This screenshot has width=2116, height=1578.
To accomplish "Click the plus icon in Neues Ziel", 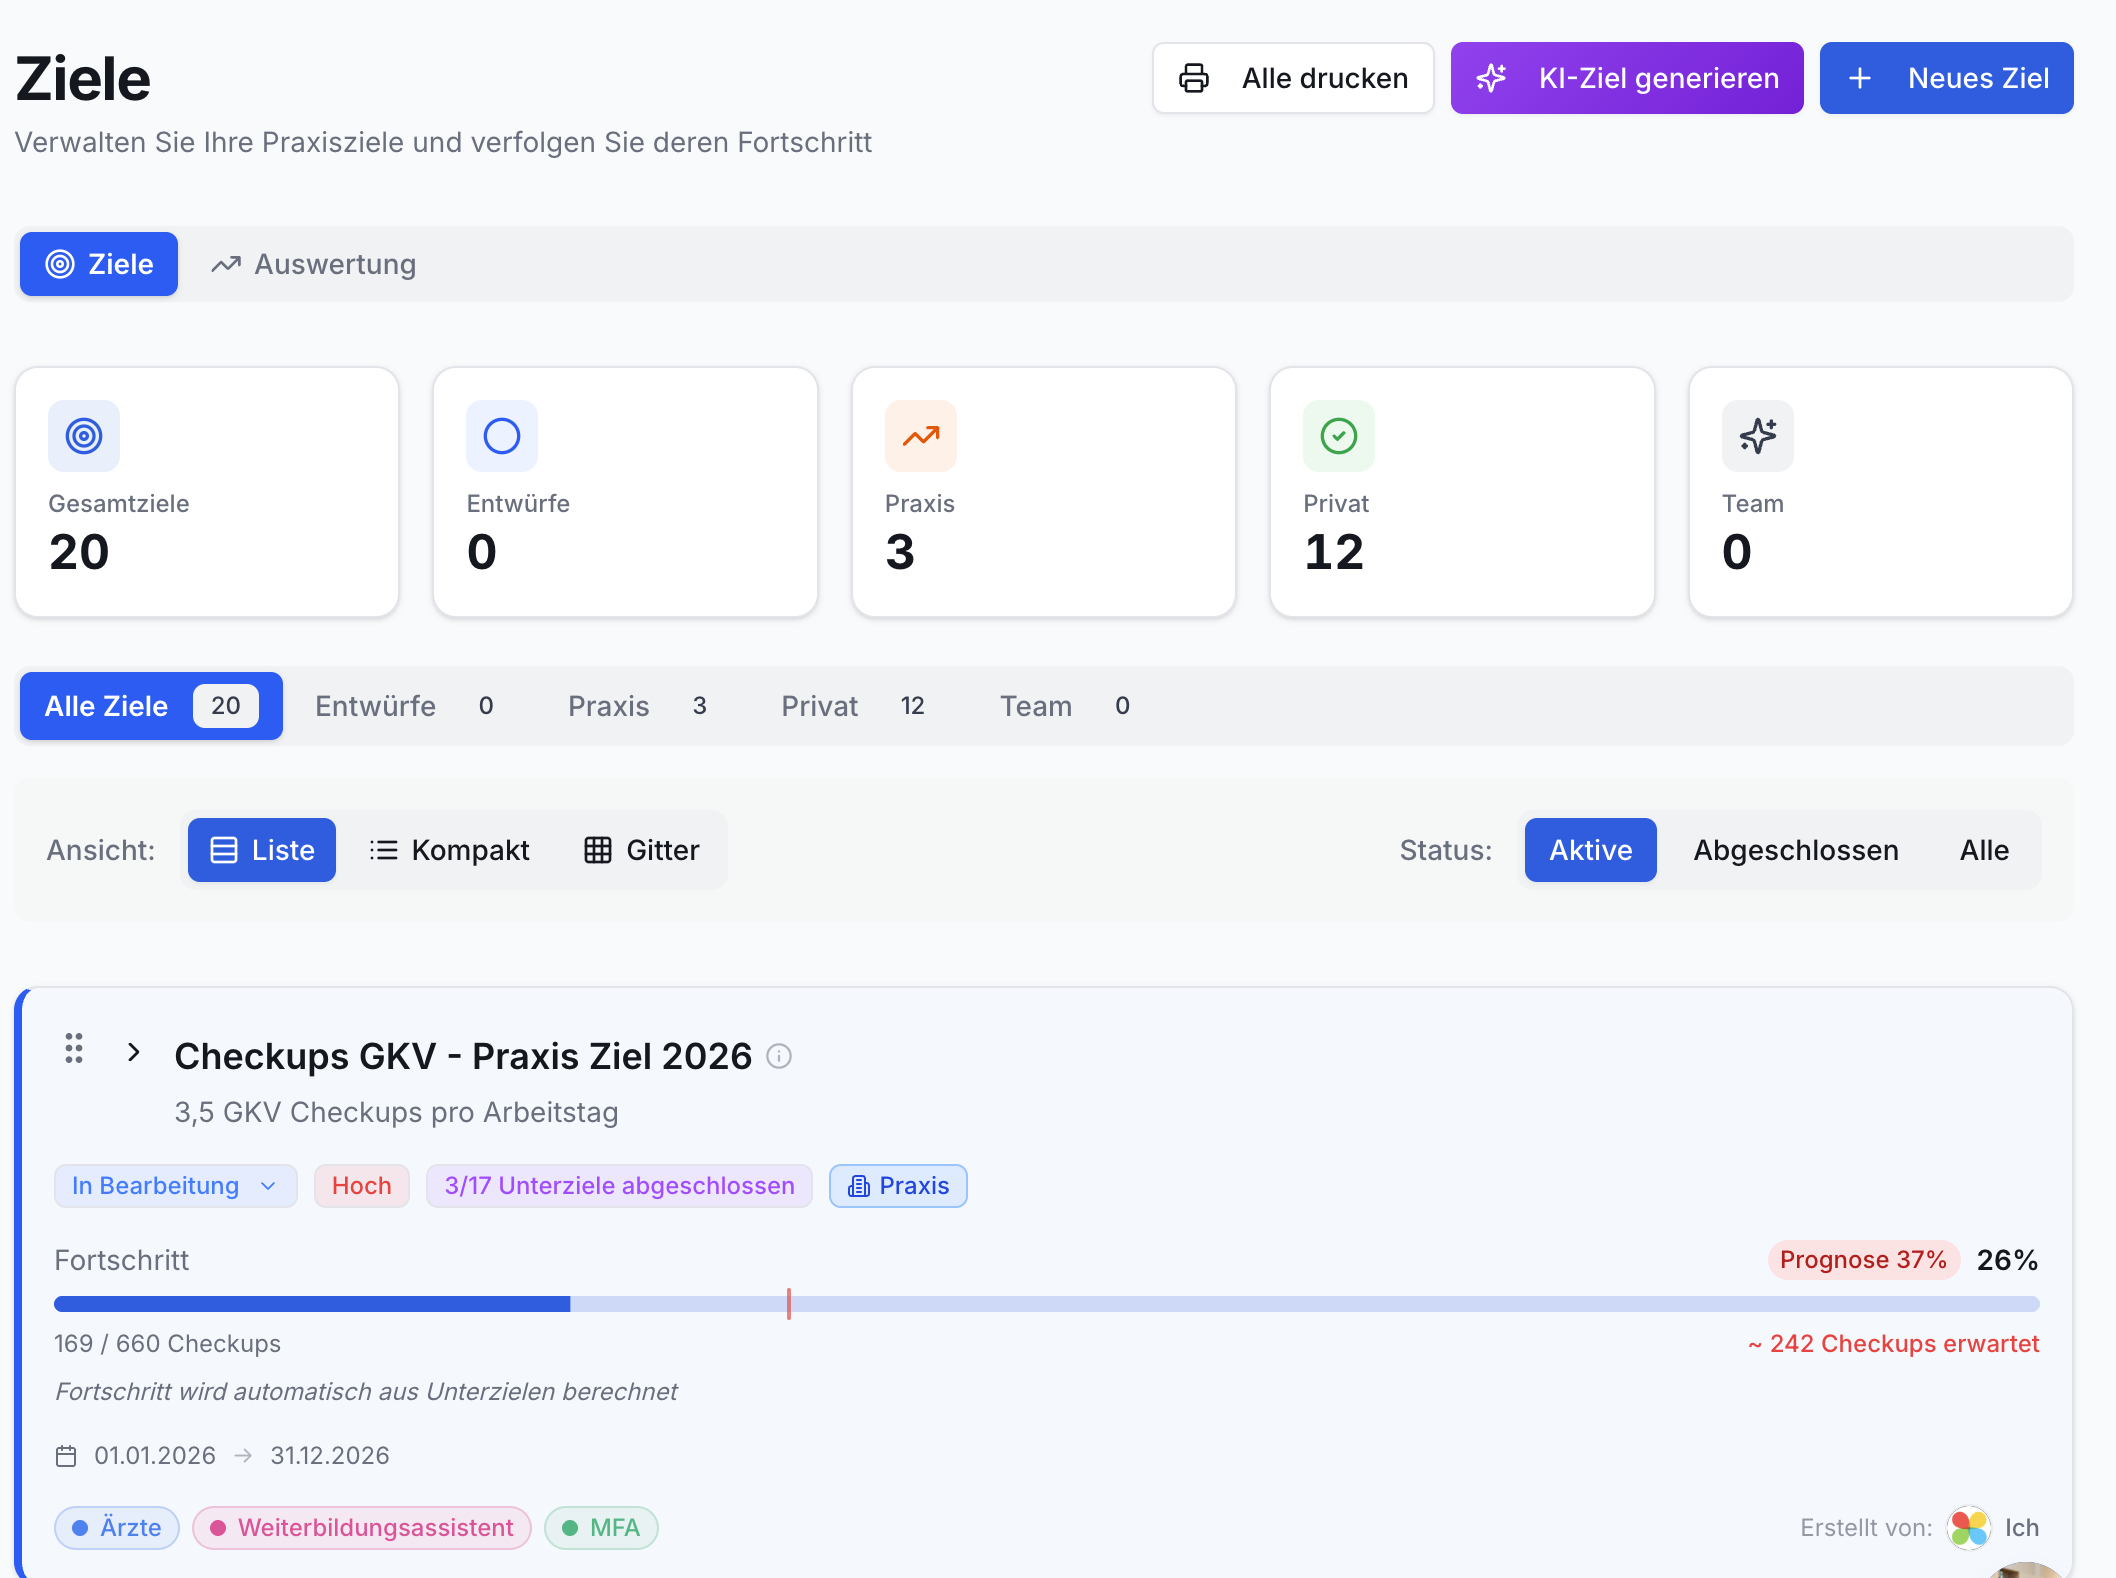I will point(1859,78).
